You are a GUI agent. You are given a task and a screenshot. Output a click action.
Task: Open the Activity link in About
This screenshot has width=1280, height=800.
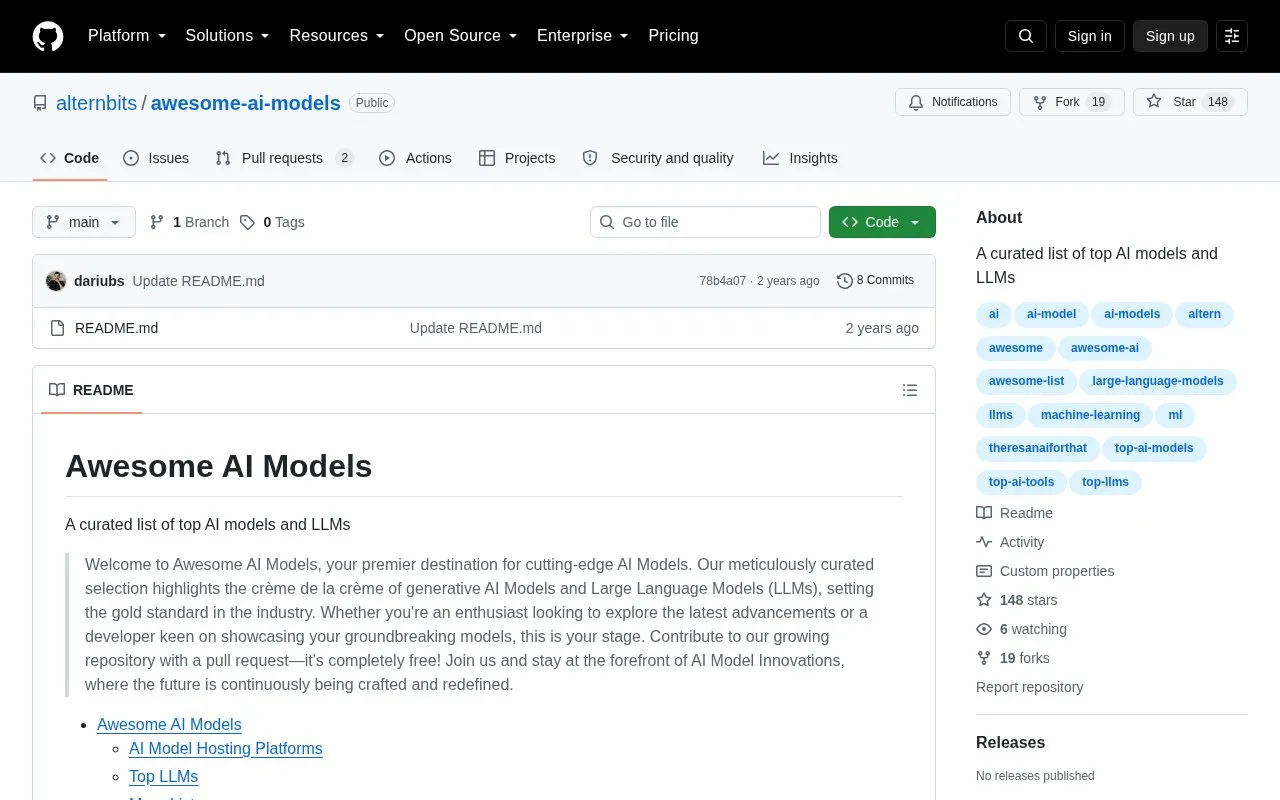(1010, 542)
